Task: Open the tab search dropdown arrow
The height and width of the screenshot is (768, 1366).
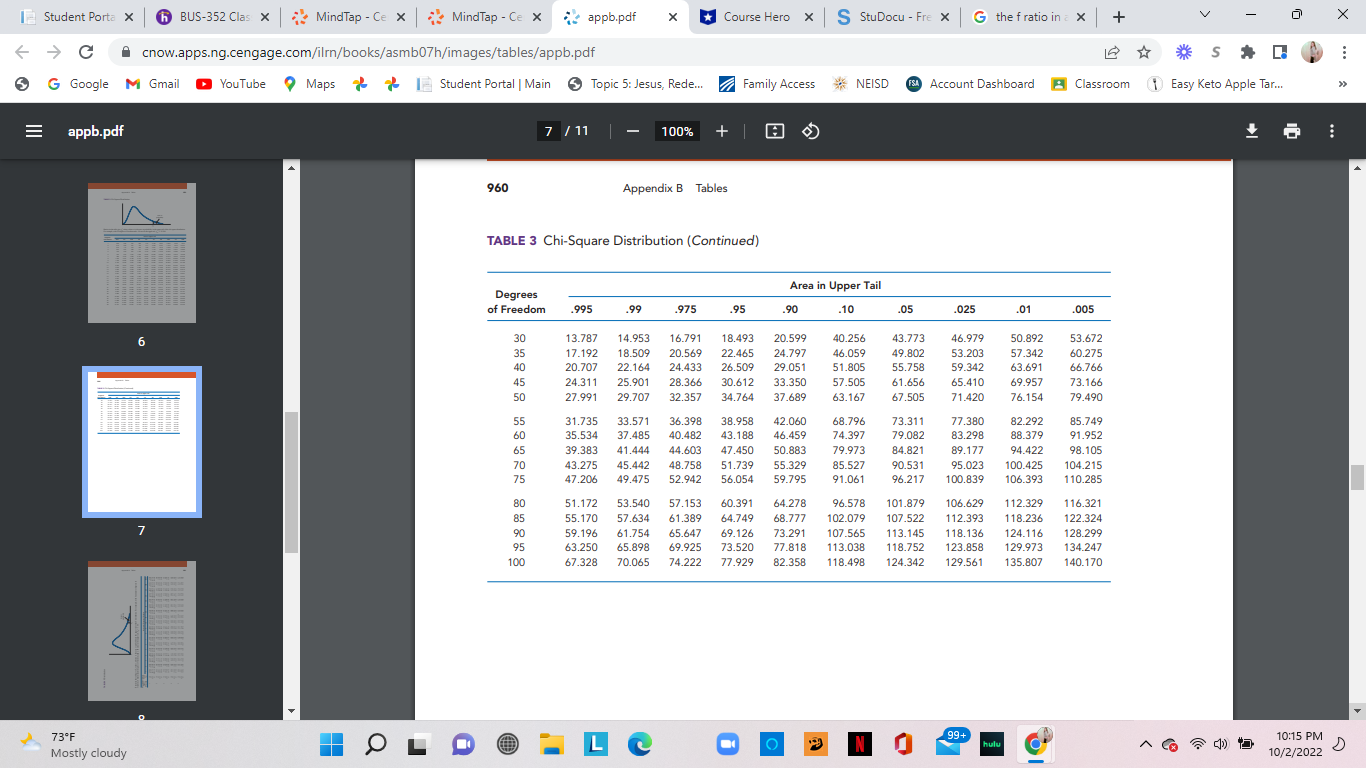Action: pos(1203,17)
